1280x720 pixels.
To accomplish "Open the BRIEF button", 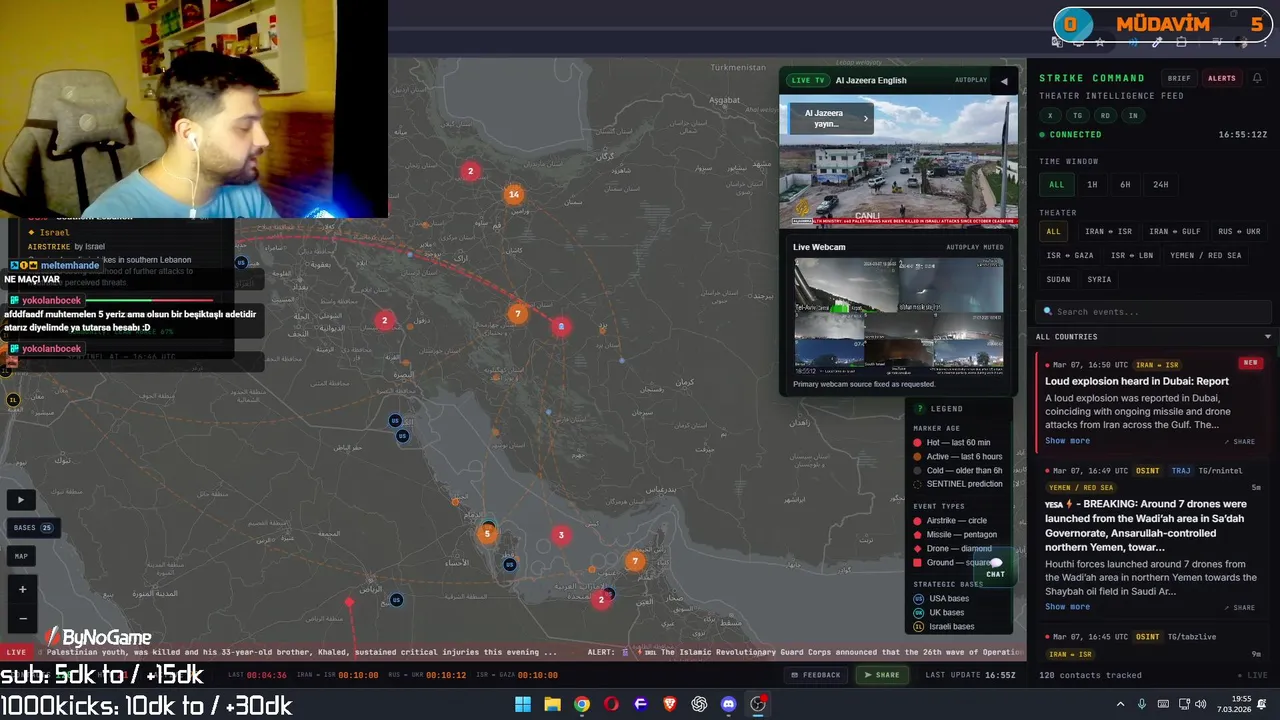I will (1179, 78).
